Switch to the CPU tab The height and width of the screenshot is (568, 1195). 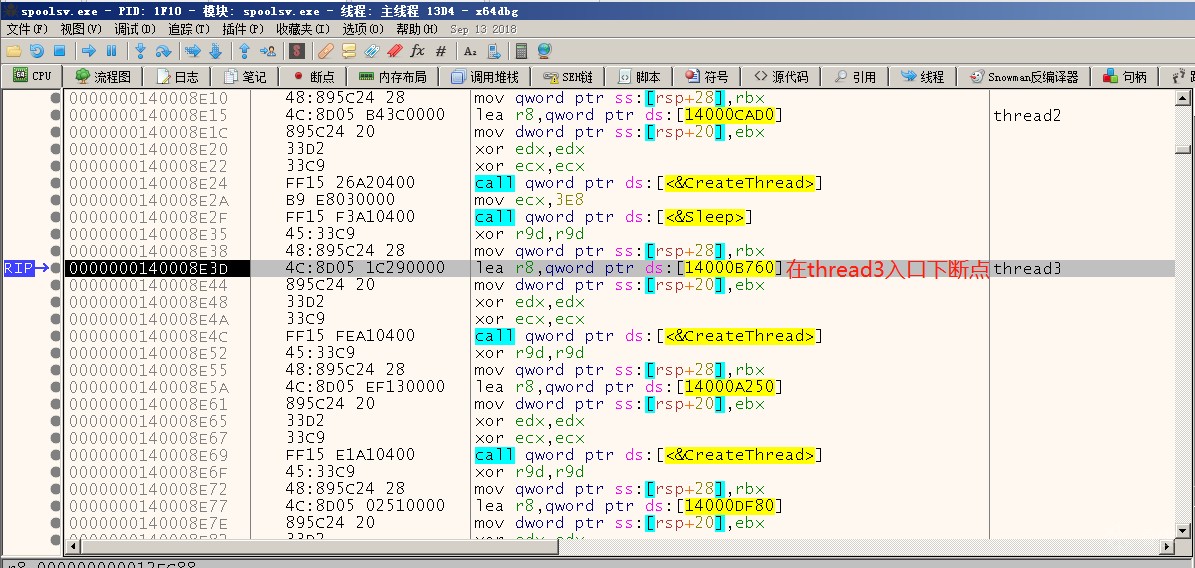pyautogui.click(x=32, y=76)
